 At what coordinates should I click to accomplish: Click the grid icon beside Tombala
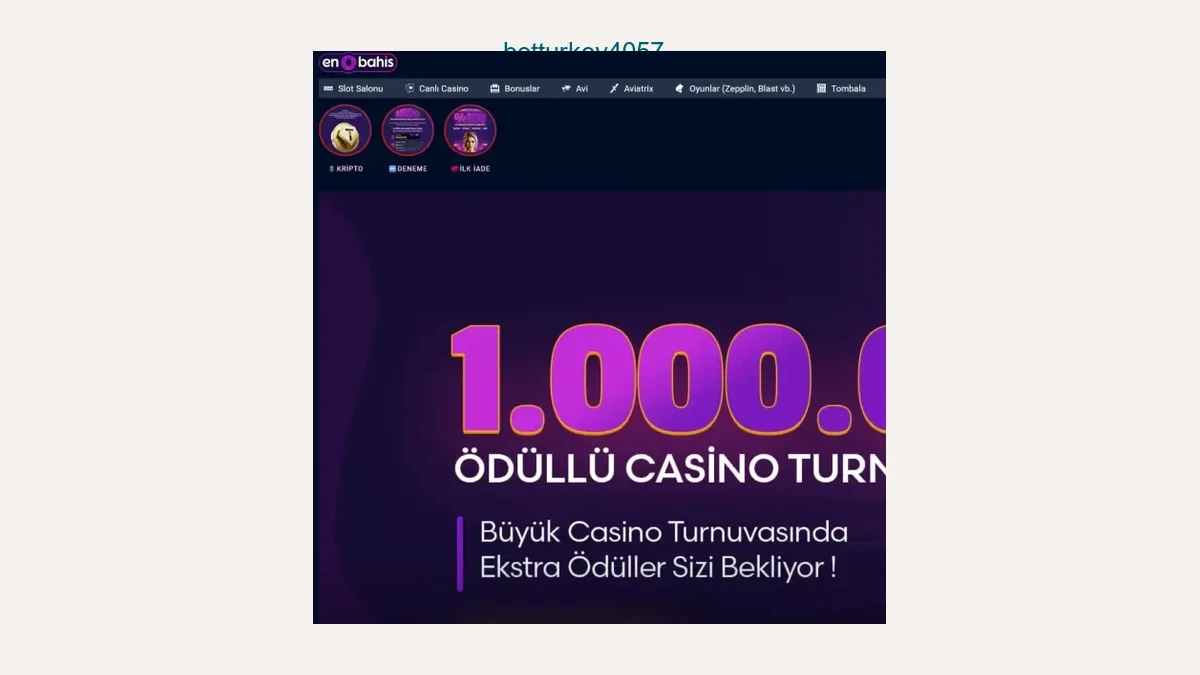click(x=821, y=89)
